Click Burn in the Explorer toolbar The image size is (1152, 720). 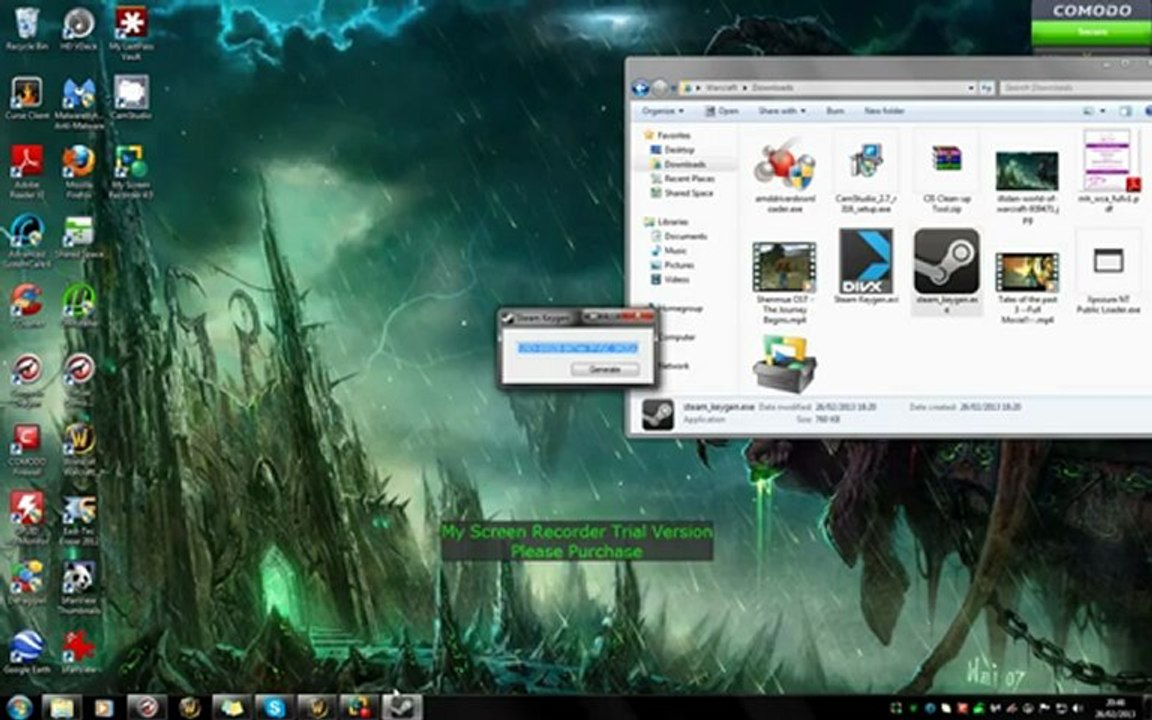(x=835, y=111)
